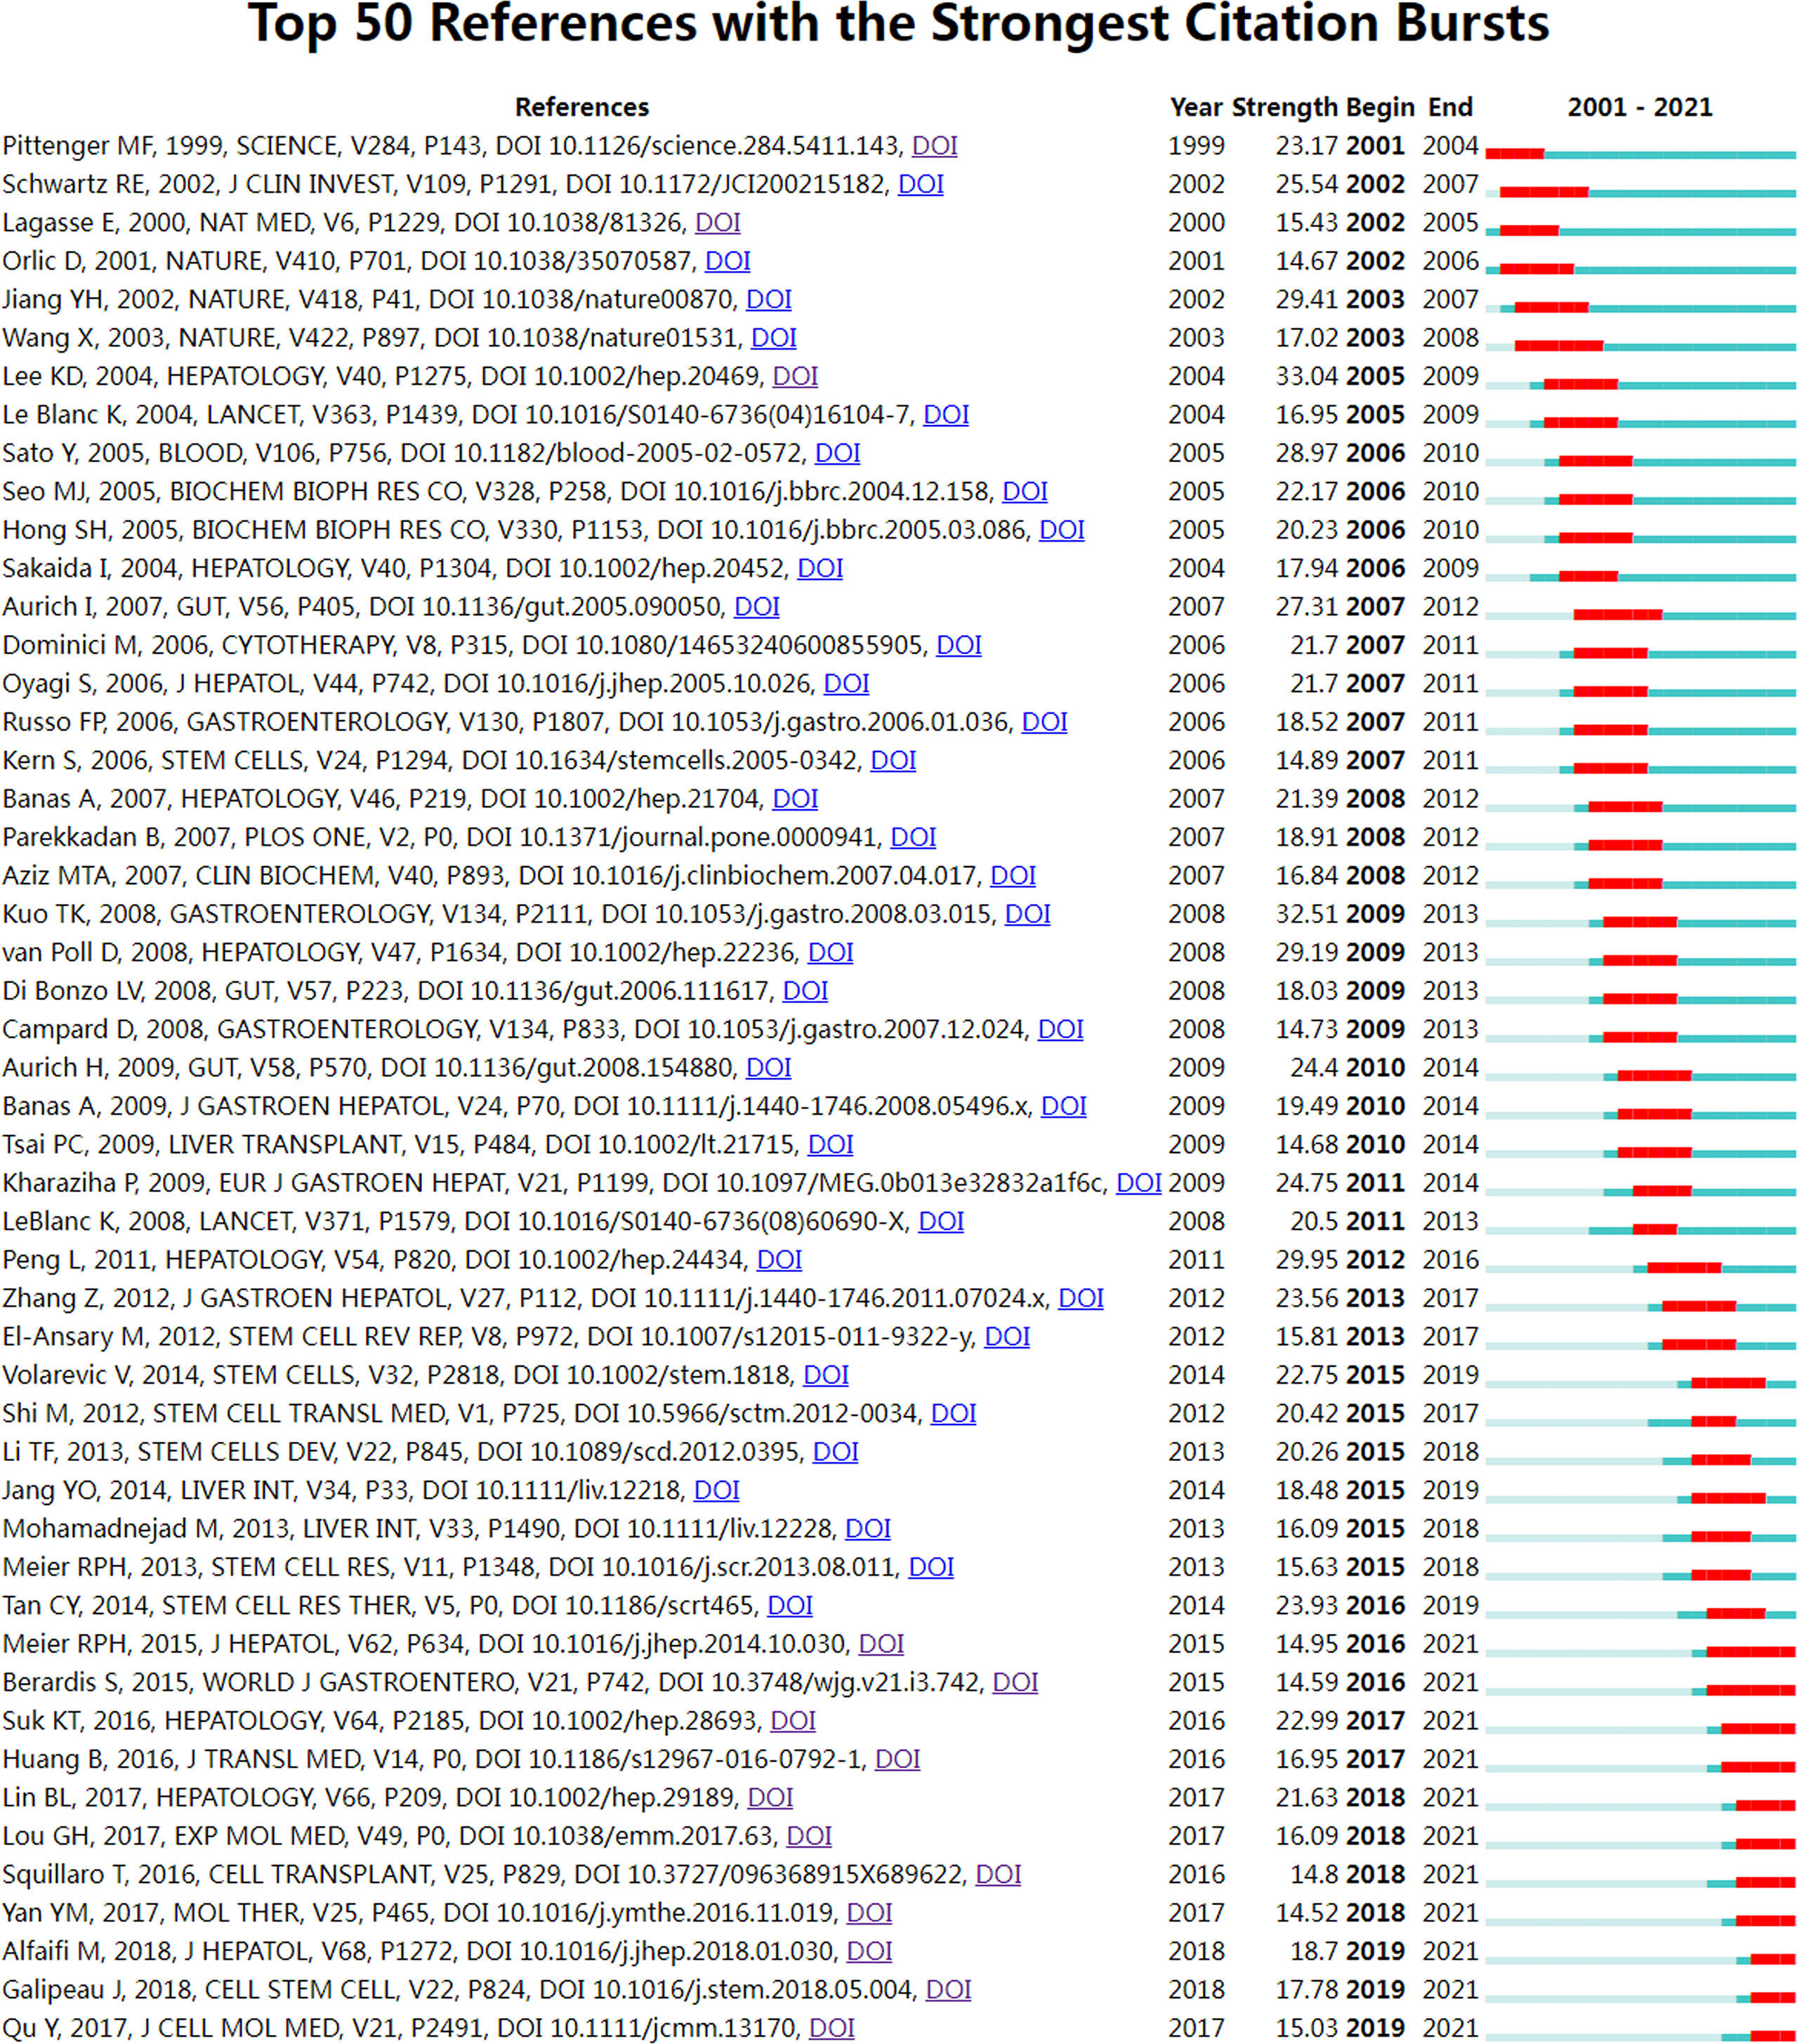Click DOI link for Volarevic V 2014
1797x2044 pixels.
point(826,1375)
